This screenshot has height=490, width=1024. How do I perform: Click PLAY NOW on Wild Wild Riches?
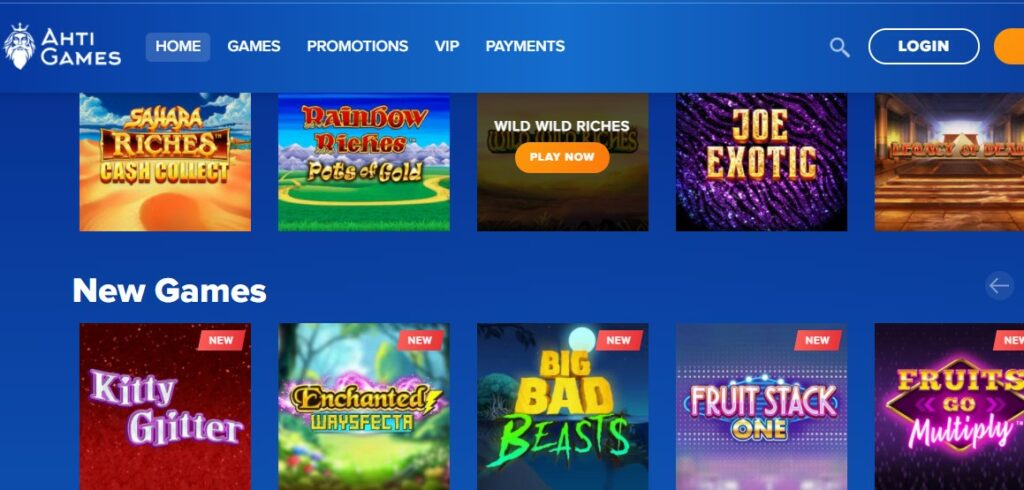562,157
